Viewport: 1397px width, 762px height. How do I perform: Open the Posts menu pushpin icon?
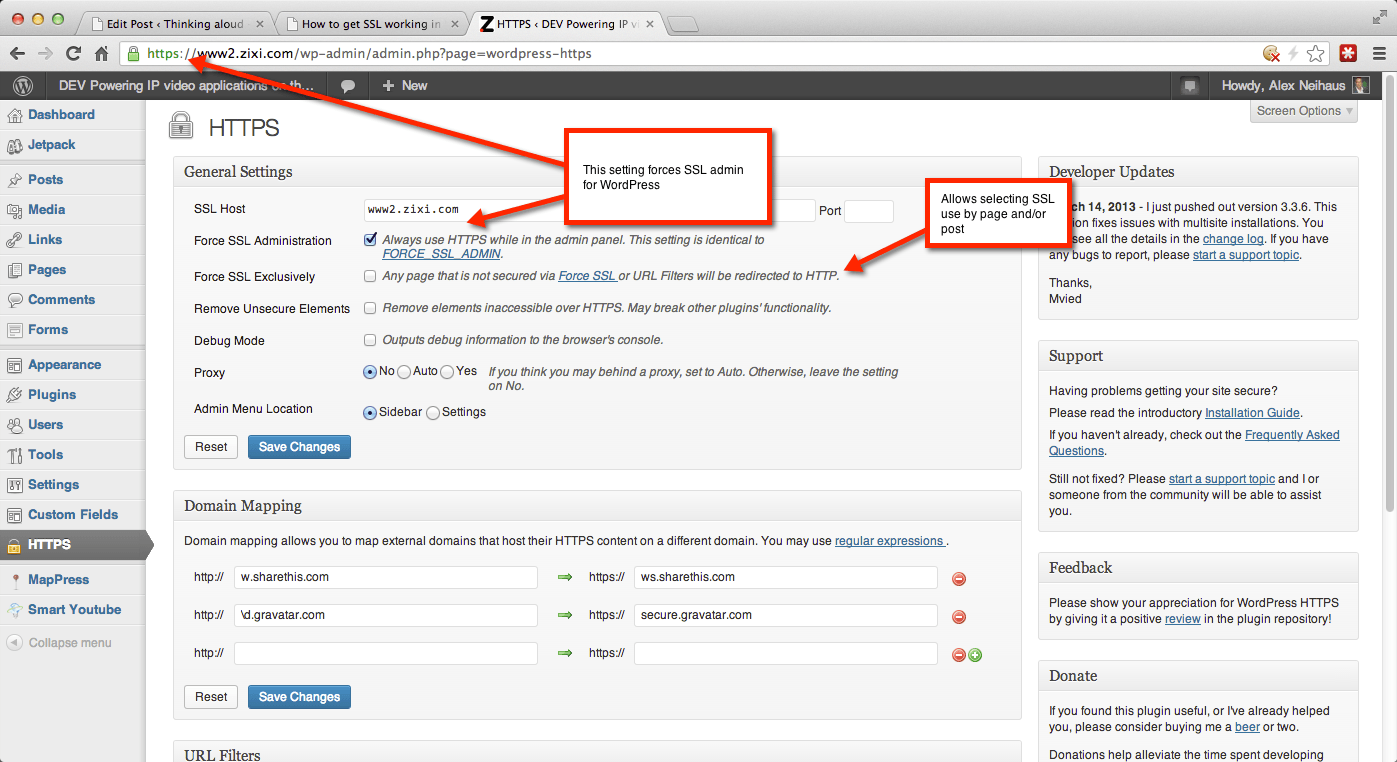pos(14,180)
